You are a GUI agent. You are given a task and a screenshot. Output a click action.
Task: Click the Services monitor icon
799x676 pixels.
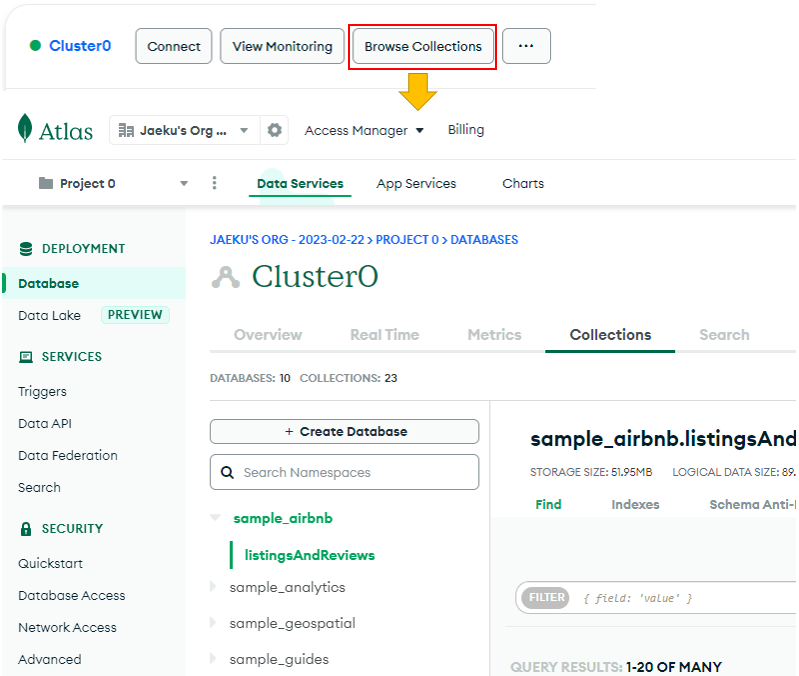tap(25, 357)
